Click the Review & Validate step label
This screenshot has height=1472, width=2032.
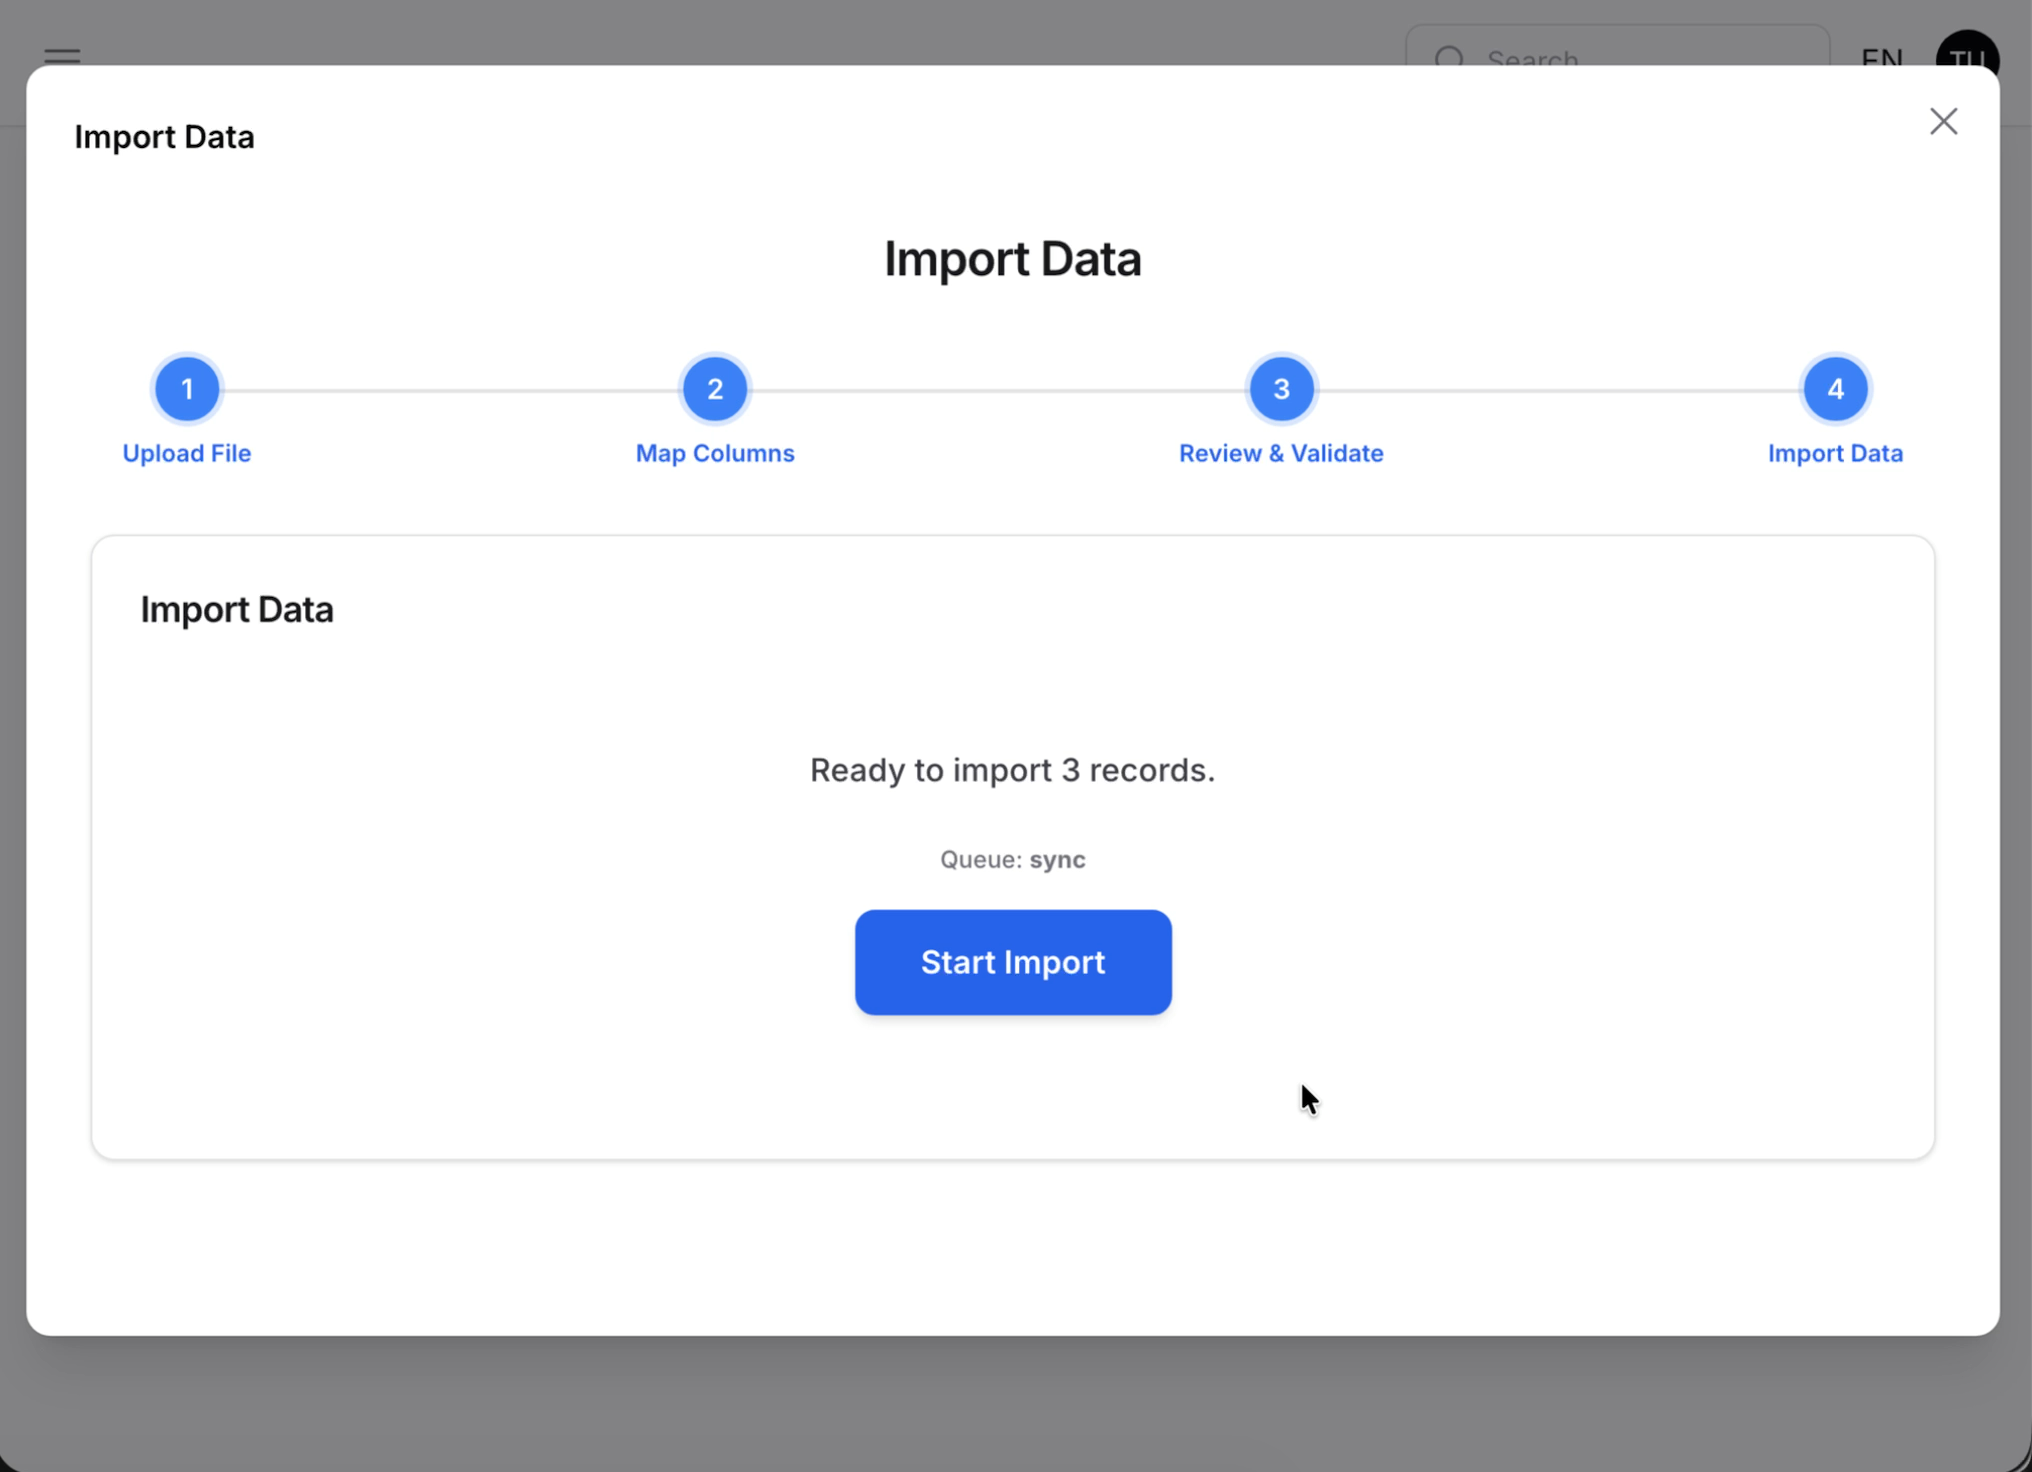point(1281,453)
